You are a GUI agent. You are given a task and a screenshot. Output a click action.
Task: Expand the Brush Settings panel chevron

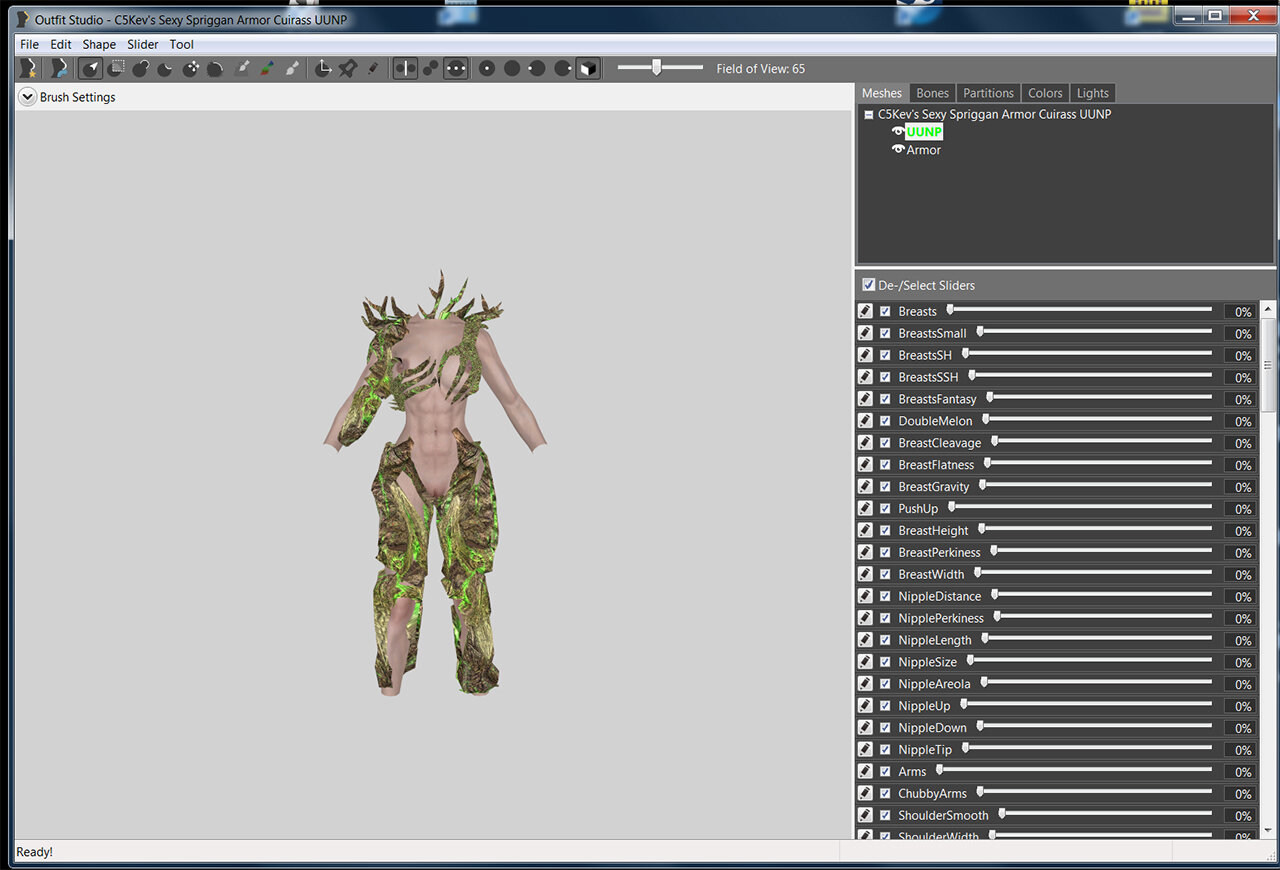[x=27, y=97]
